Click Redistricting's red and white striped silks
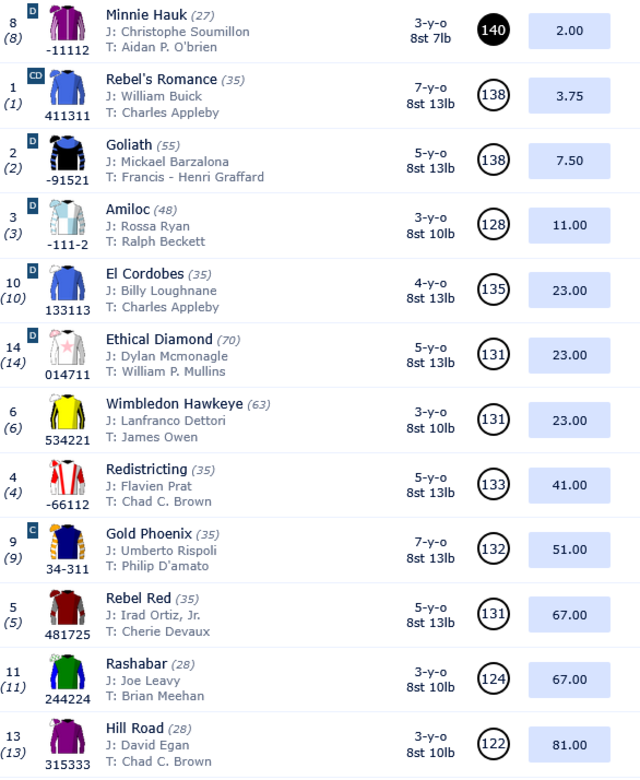640x780 pixels. click(67, 478)
